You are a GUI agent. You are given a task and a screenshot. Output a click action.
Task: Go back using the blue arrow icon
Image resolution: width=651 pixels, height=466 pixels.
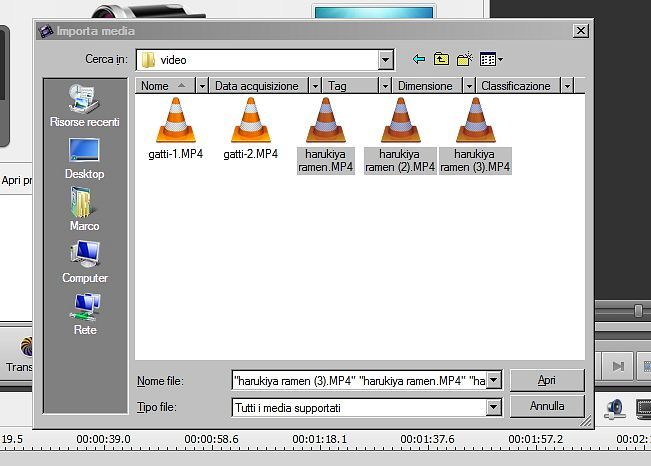tap(419, 59)
